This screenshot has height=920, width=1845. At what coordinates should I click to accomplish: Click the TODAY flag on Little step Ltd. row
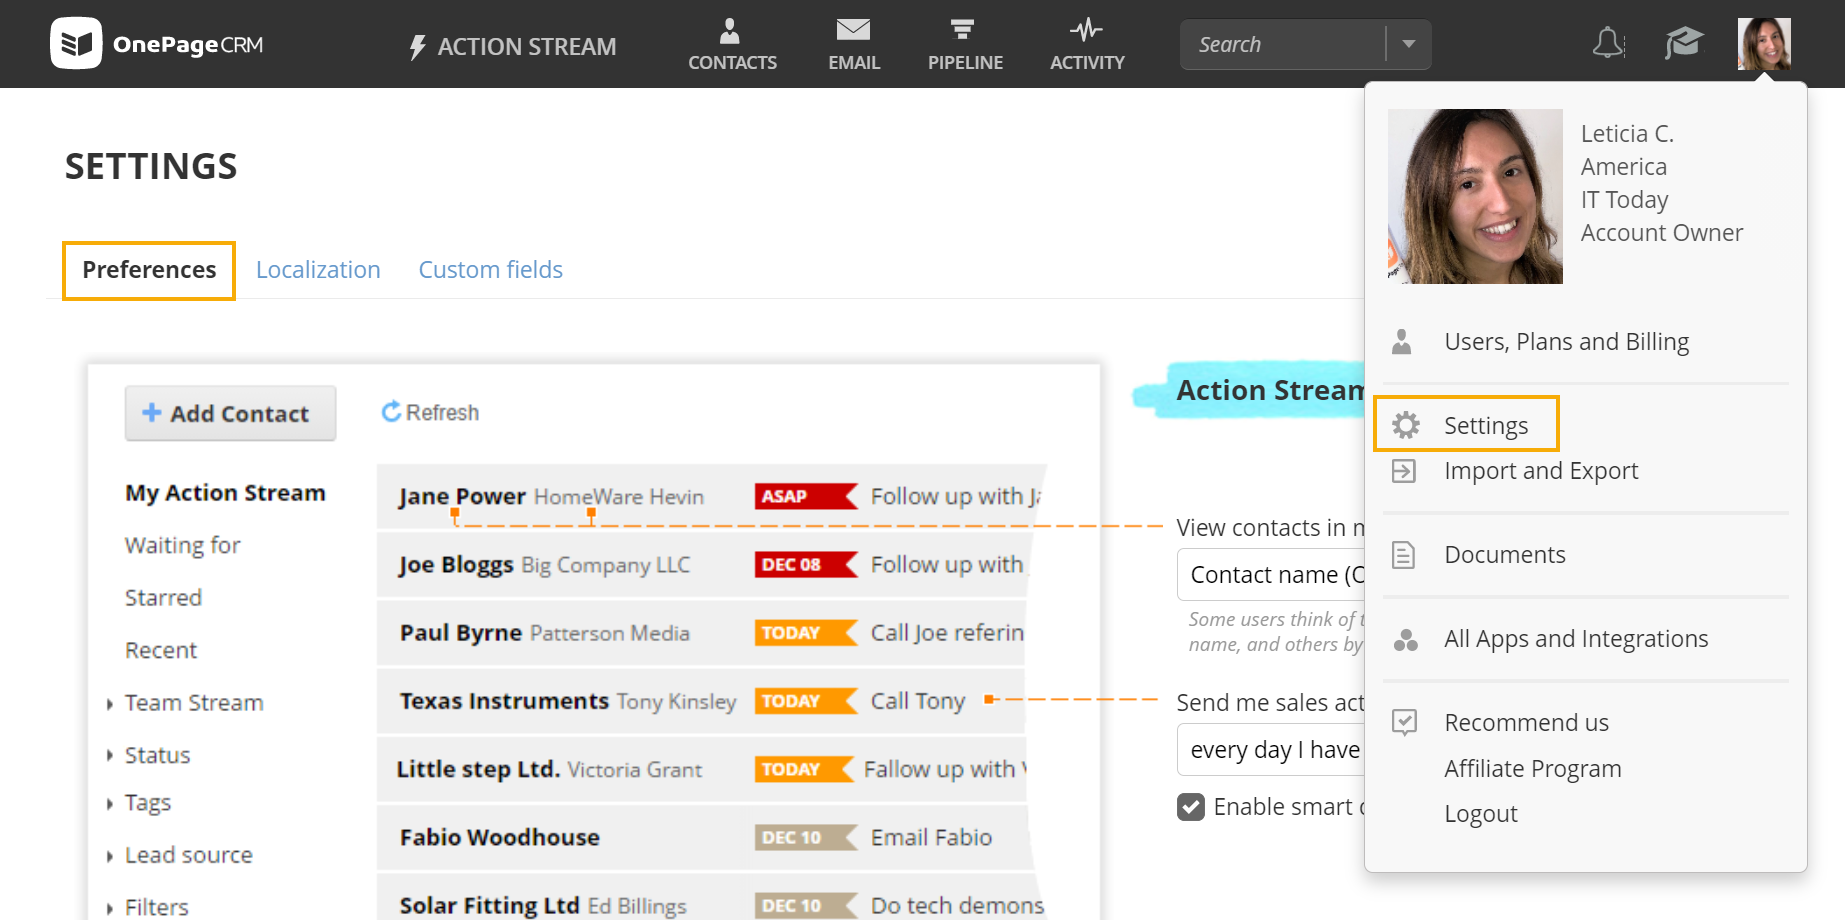coord(804,769)
